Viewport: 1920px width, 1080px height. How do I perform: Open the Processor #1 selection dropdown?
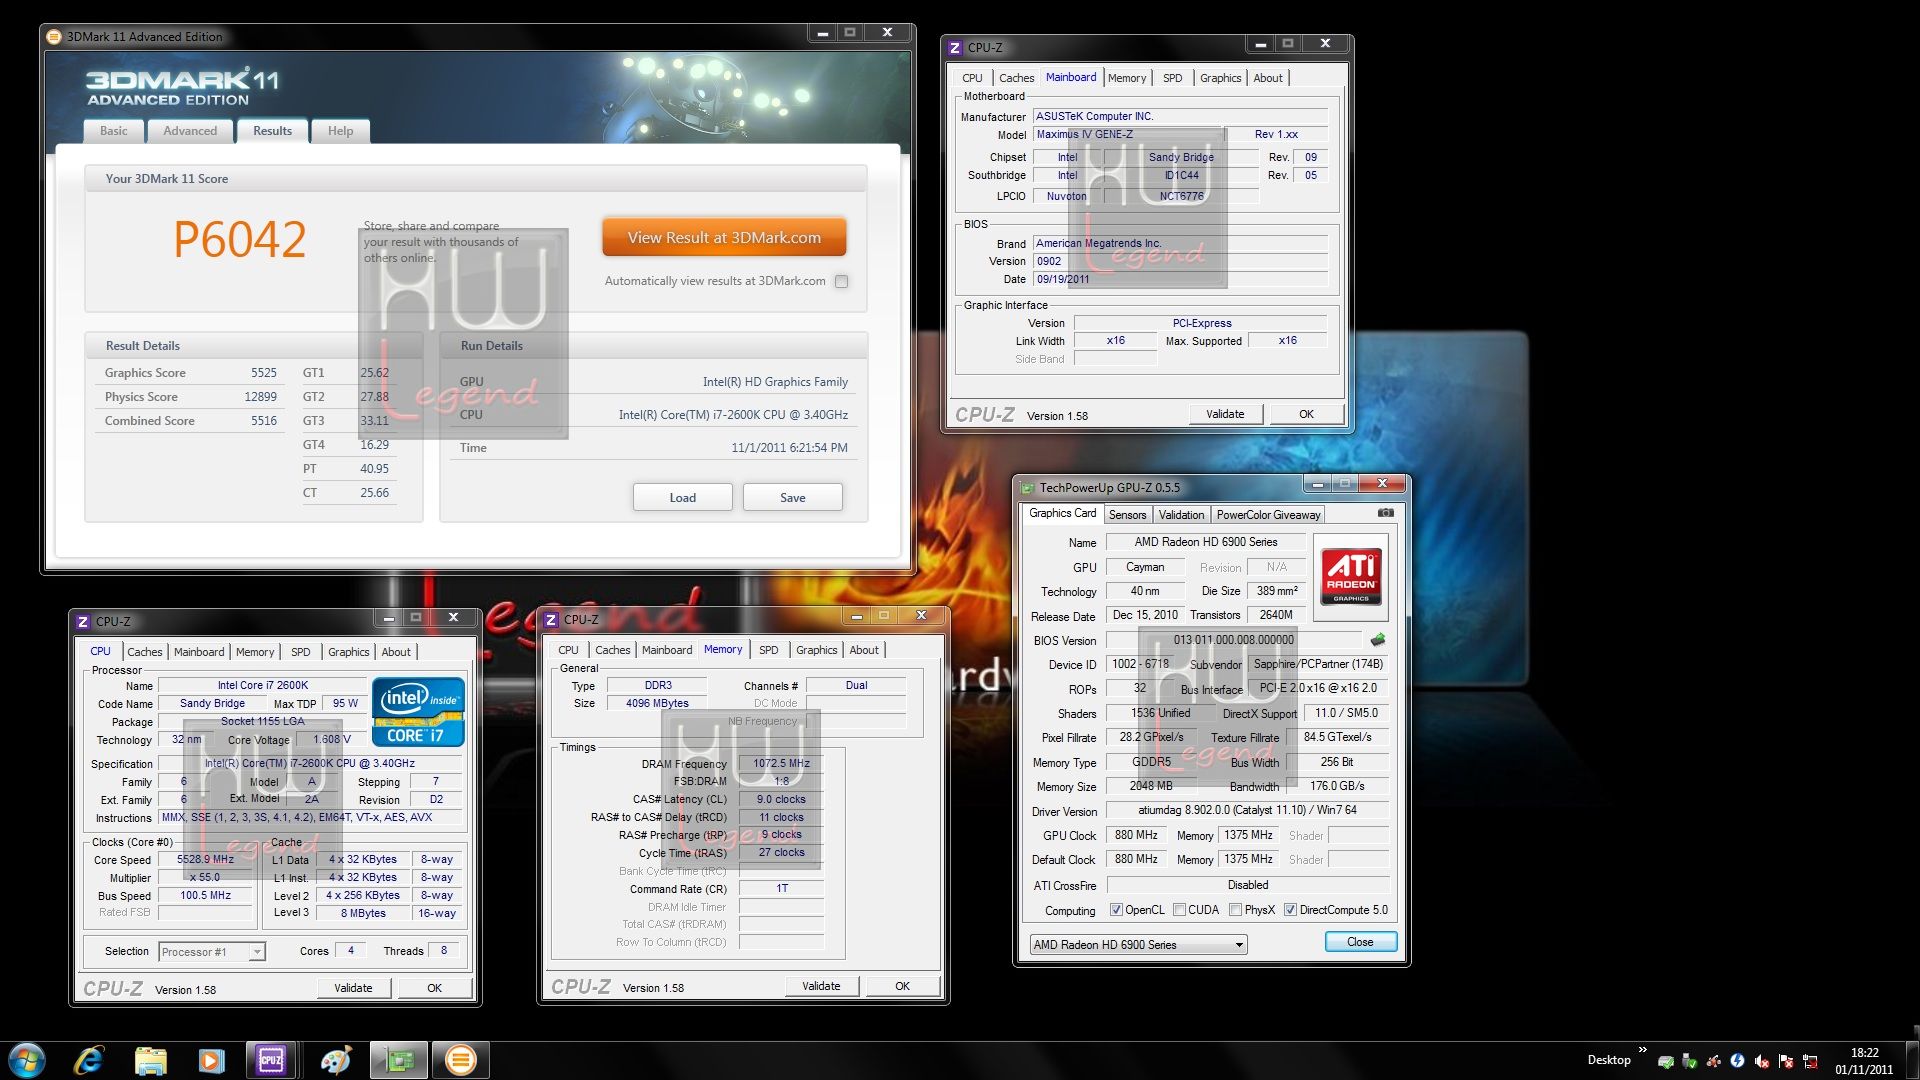212,952
